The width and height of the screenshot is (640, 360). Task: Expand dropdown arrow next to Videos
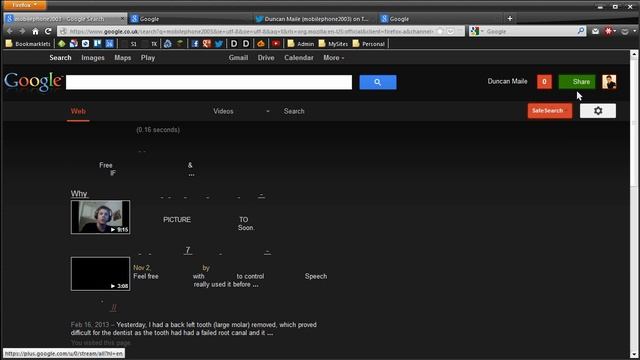coord(268,111)
